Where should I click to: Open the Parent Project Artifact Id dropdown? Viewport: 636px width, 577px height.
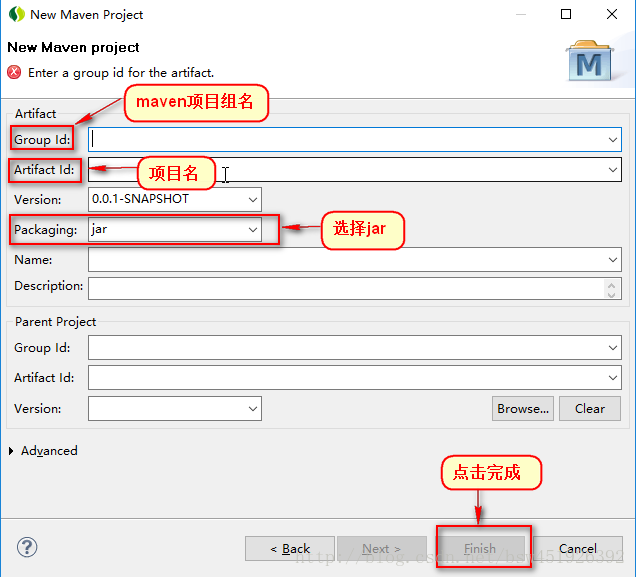pos(612,378)
